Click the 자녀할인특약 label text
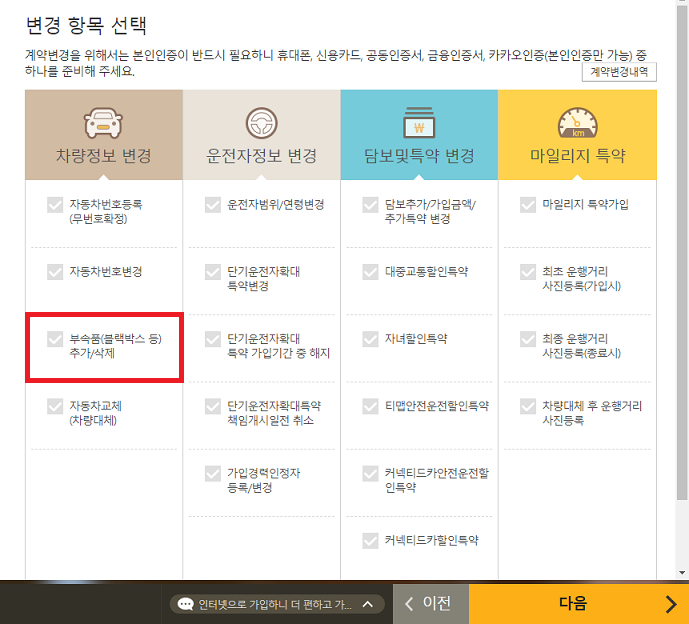Screen dimensions: 689x624 click(x=416, y=339)
